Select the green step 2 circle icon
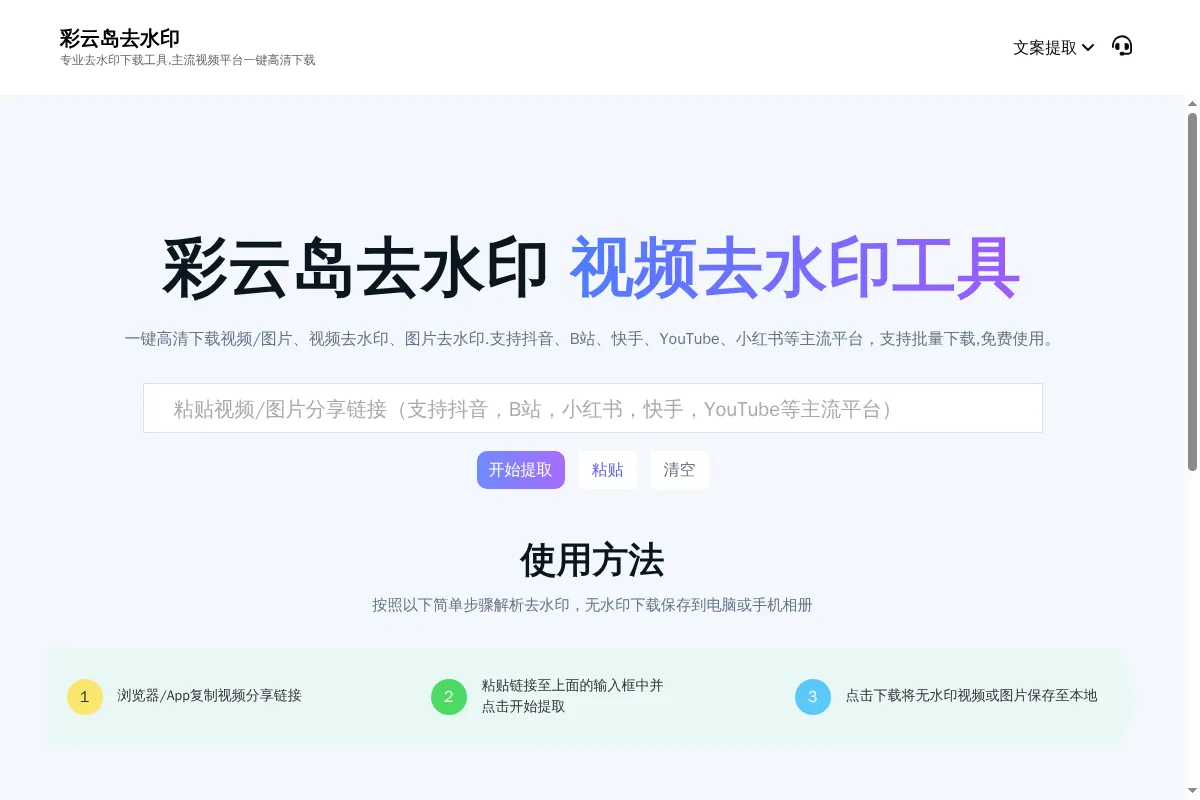This screenshot has width=1200, height=800. point(449,697)
